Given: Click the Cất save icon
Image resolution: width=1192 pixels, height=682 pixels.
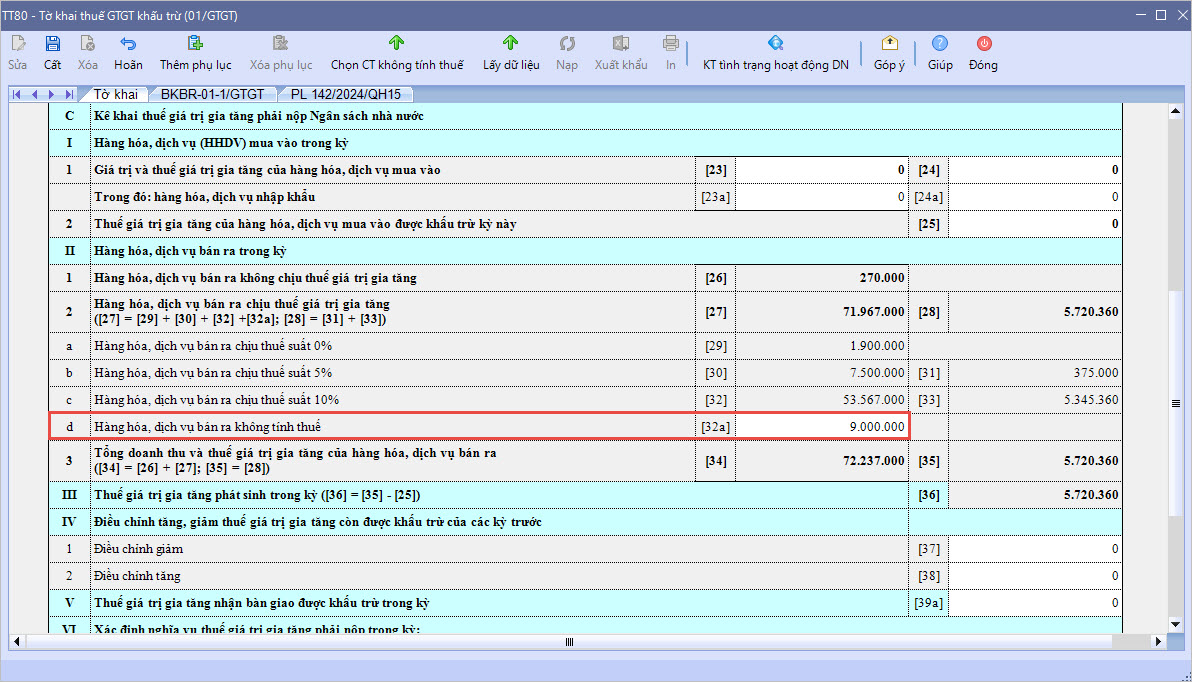Looking at the screenshot, I should point(53,44).
